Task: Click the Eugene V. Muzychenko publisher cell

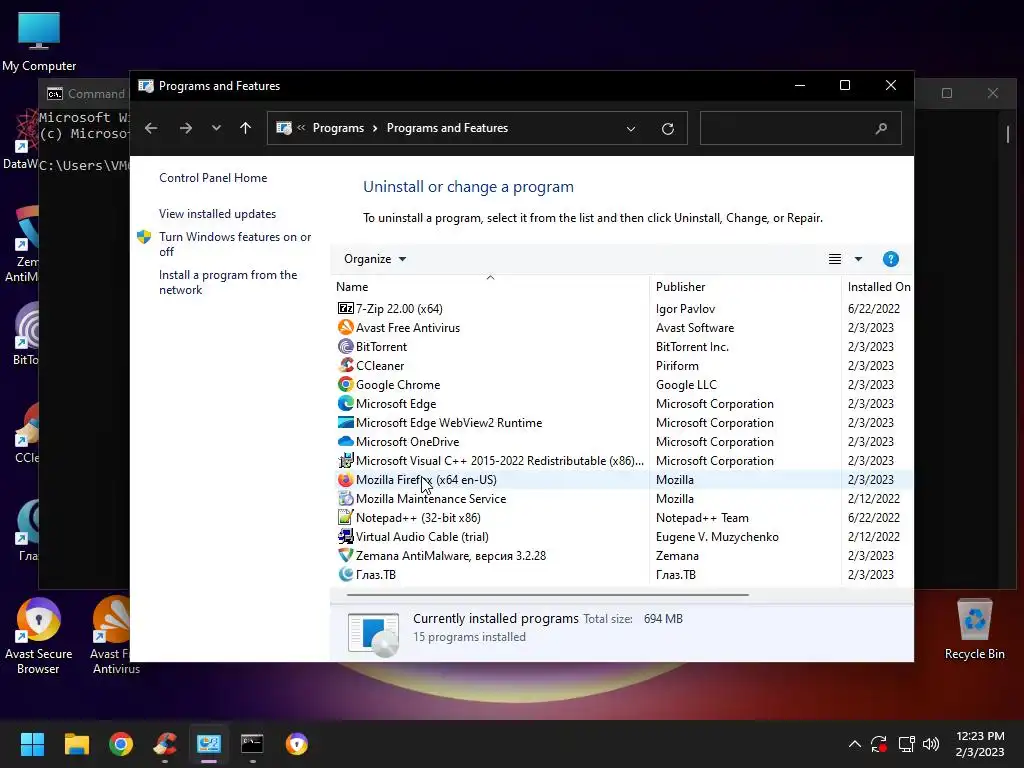Action: [x=717, y=536]
